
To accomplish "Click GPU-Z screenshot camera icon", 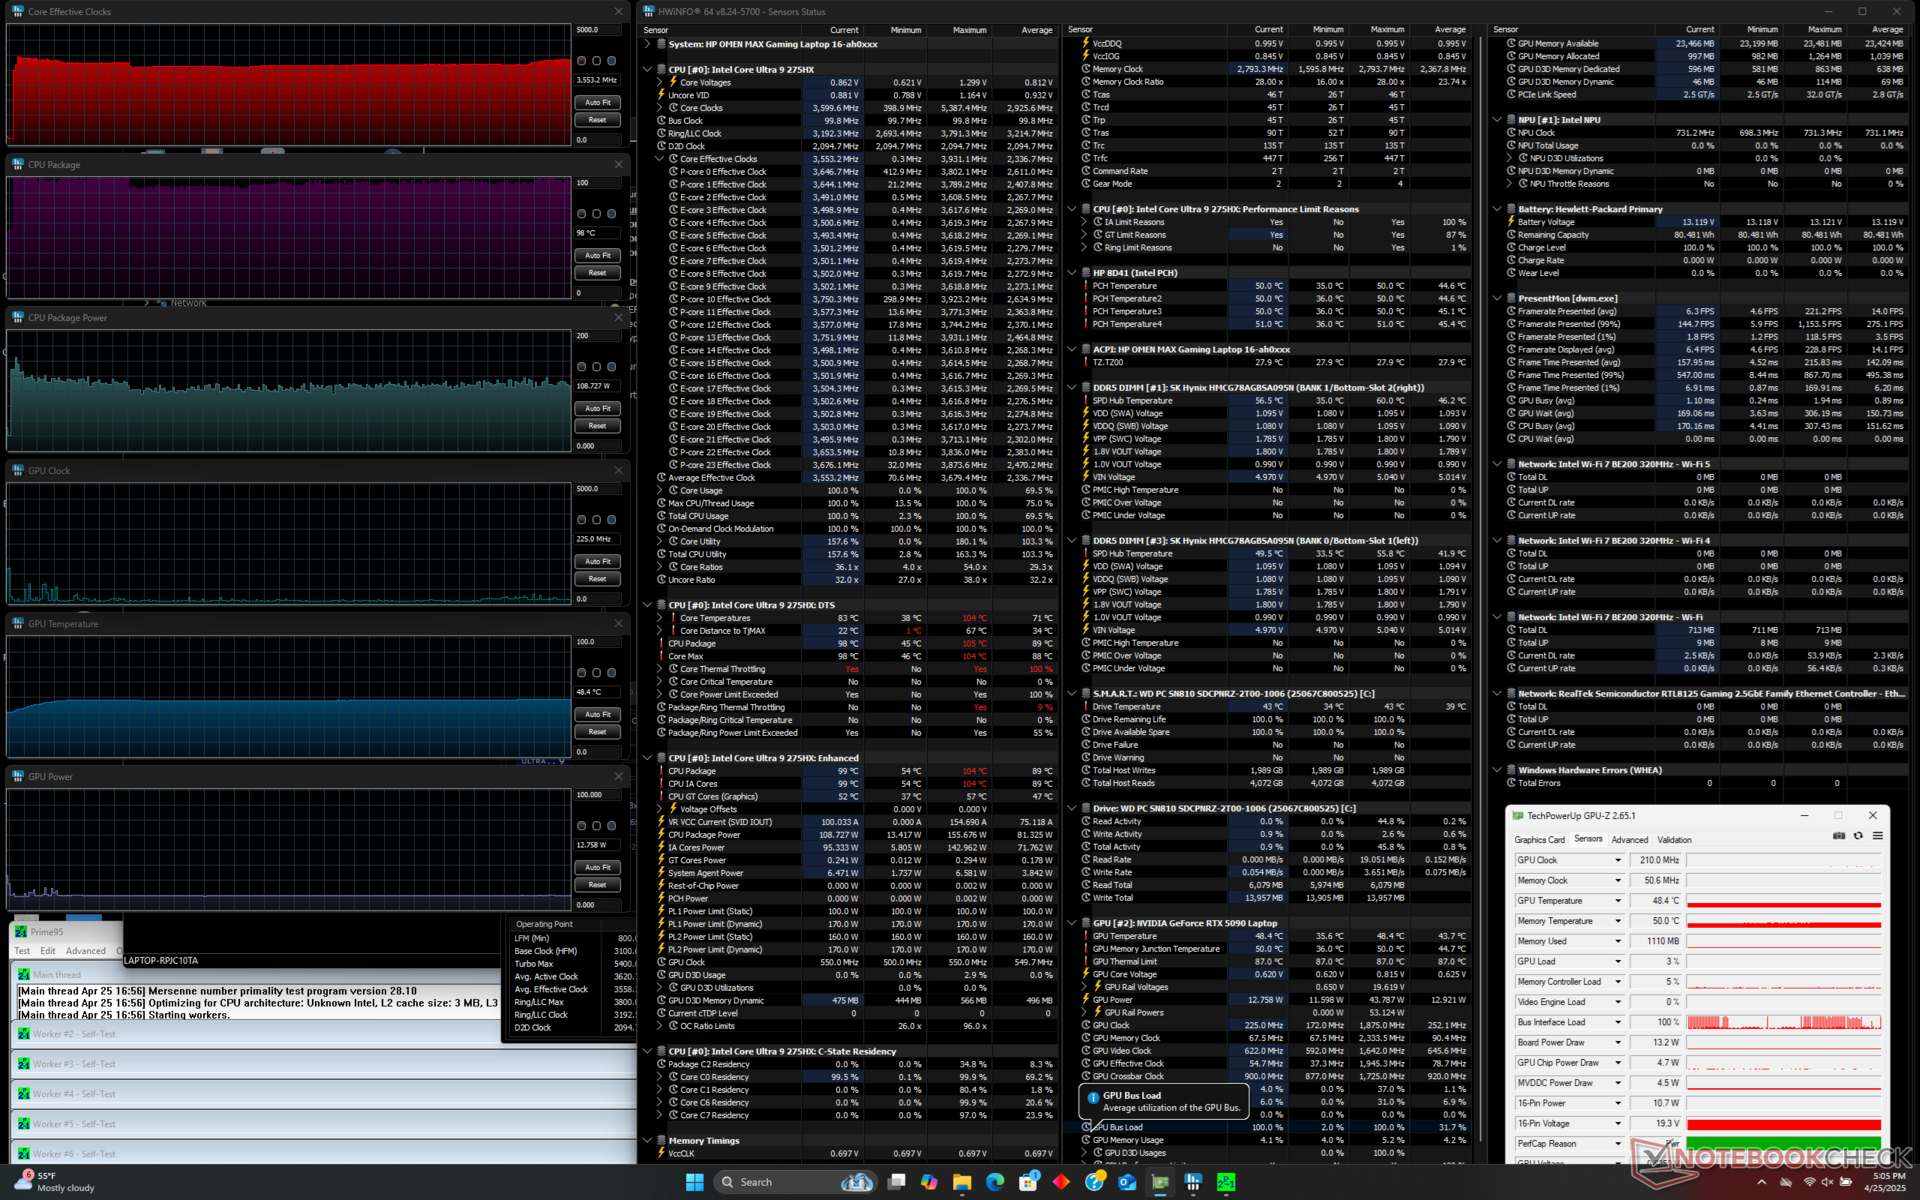I will [1838, 836].
